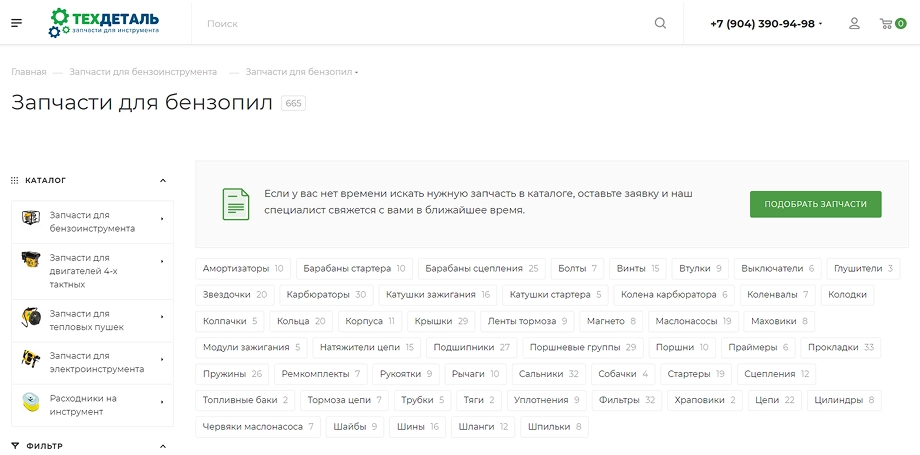This screenshot has width=920, height=455.
Task: Click the power tool category icon
Action: pos(31,358)
